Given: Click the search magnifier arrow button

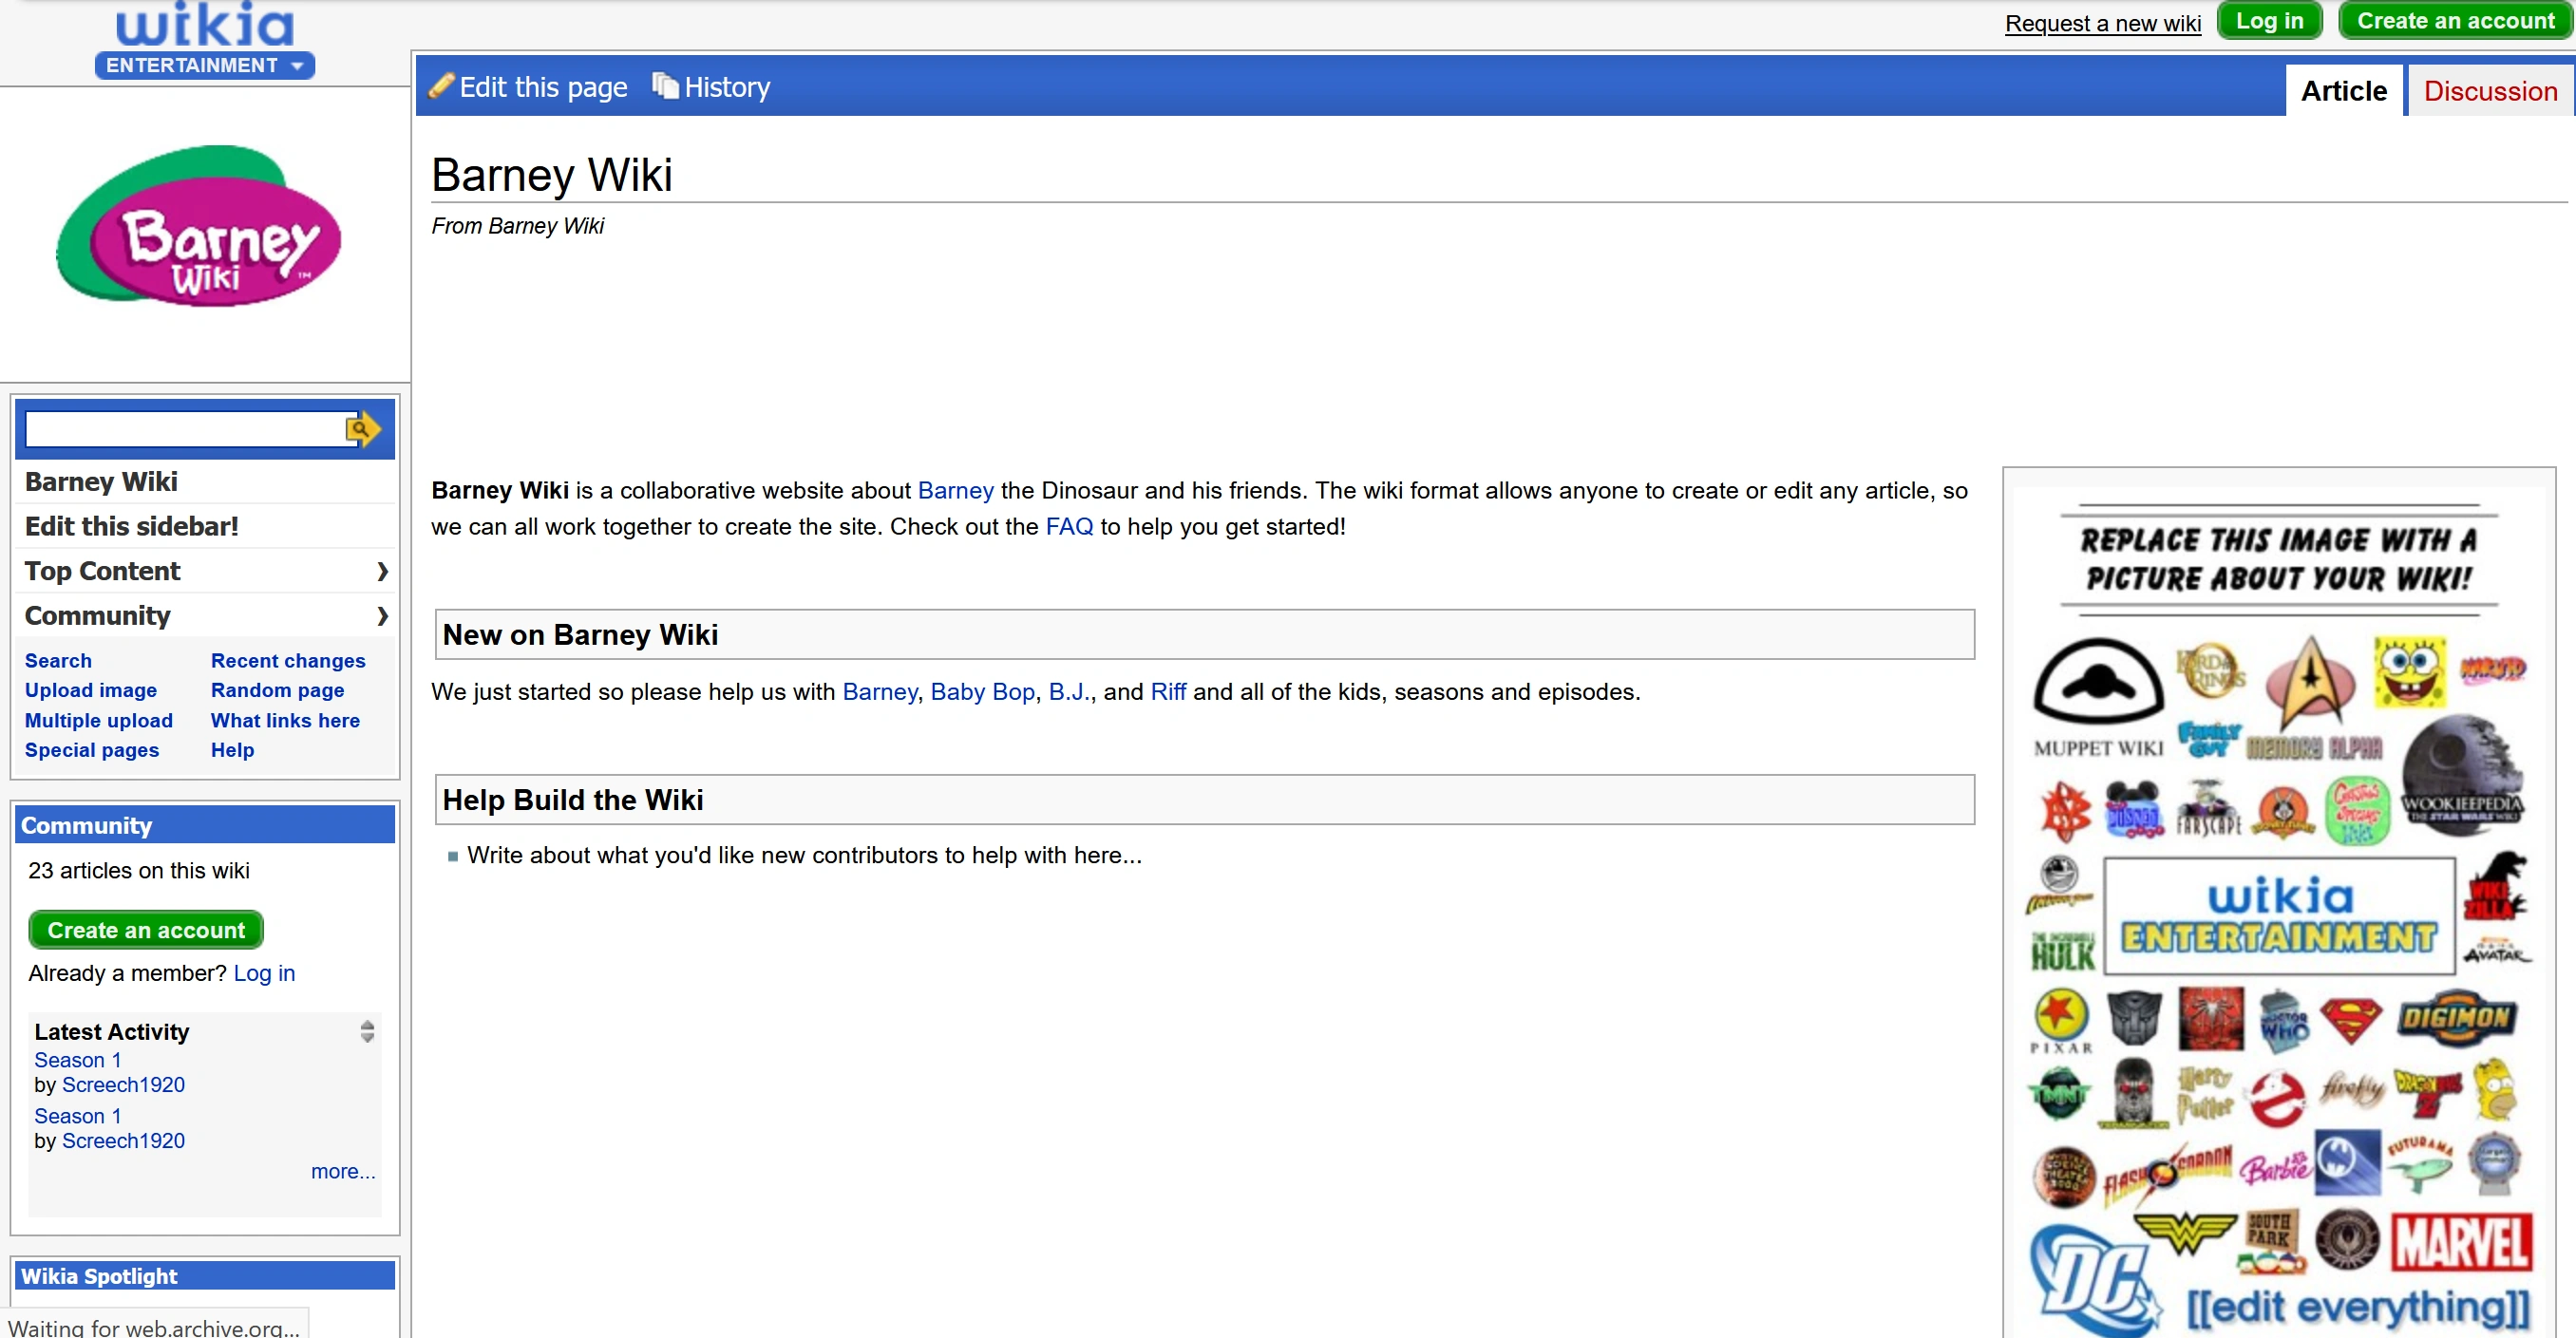Looking at the screenshot, I should 362,429.
